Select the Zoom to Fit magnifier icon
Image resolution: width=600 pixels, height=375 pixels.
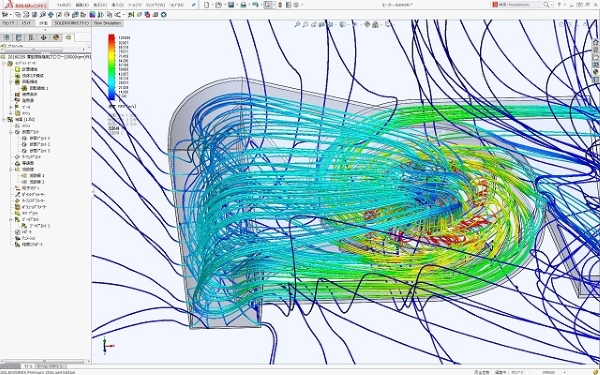297,24
